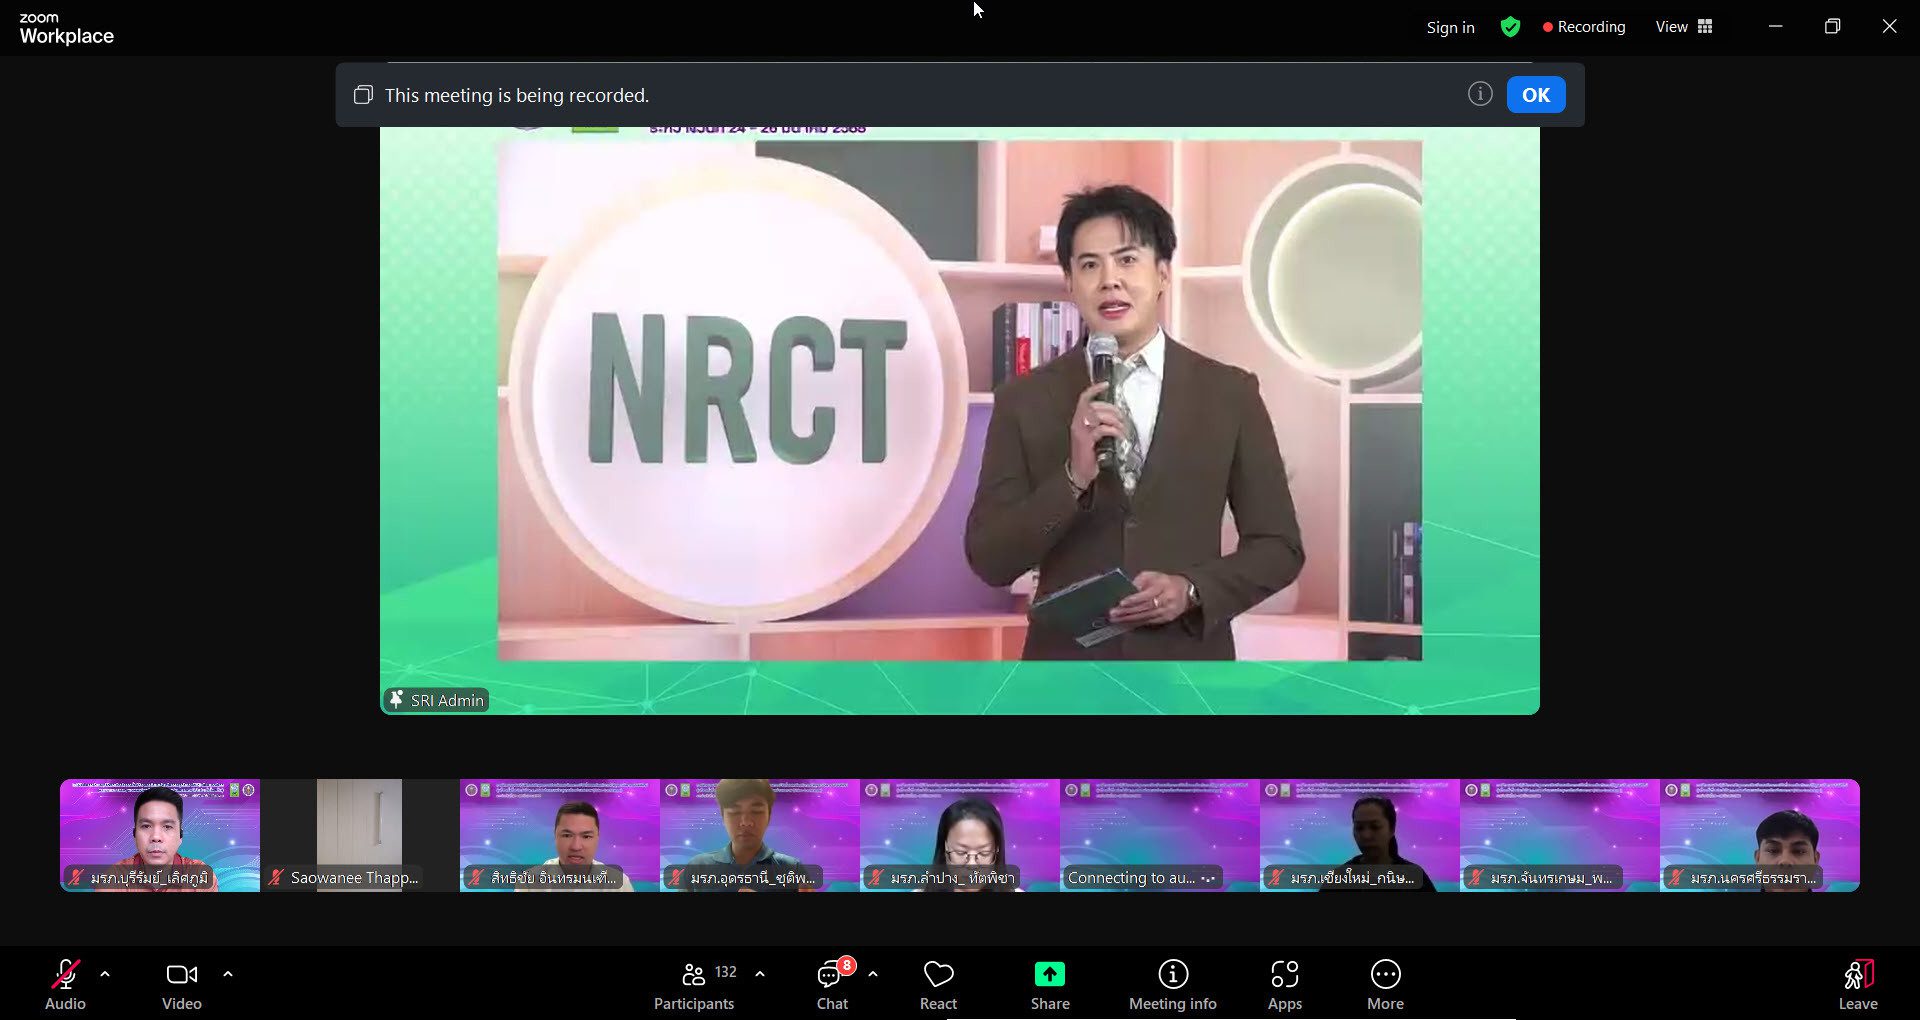Click the pinned SRI Admin name label
1920x1020 pixels.
(436, 700)
